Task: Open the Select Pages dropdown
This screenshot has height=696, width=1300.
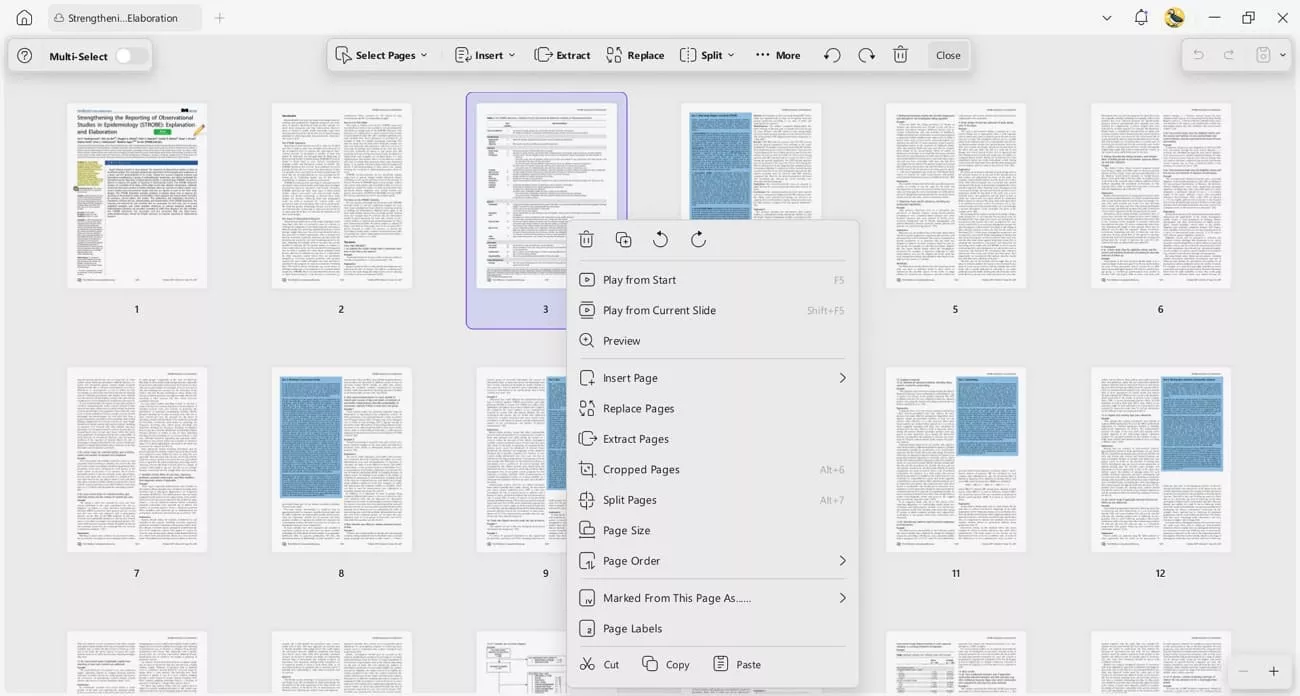Action: (381, 55)
